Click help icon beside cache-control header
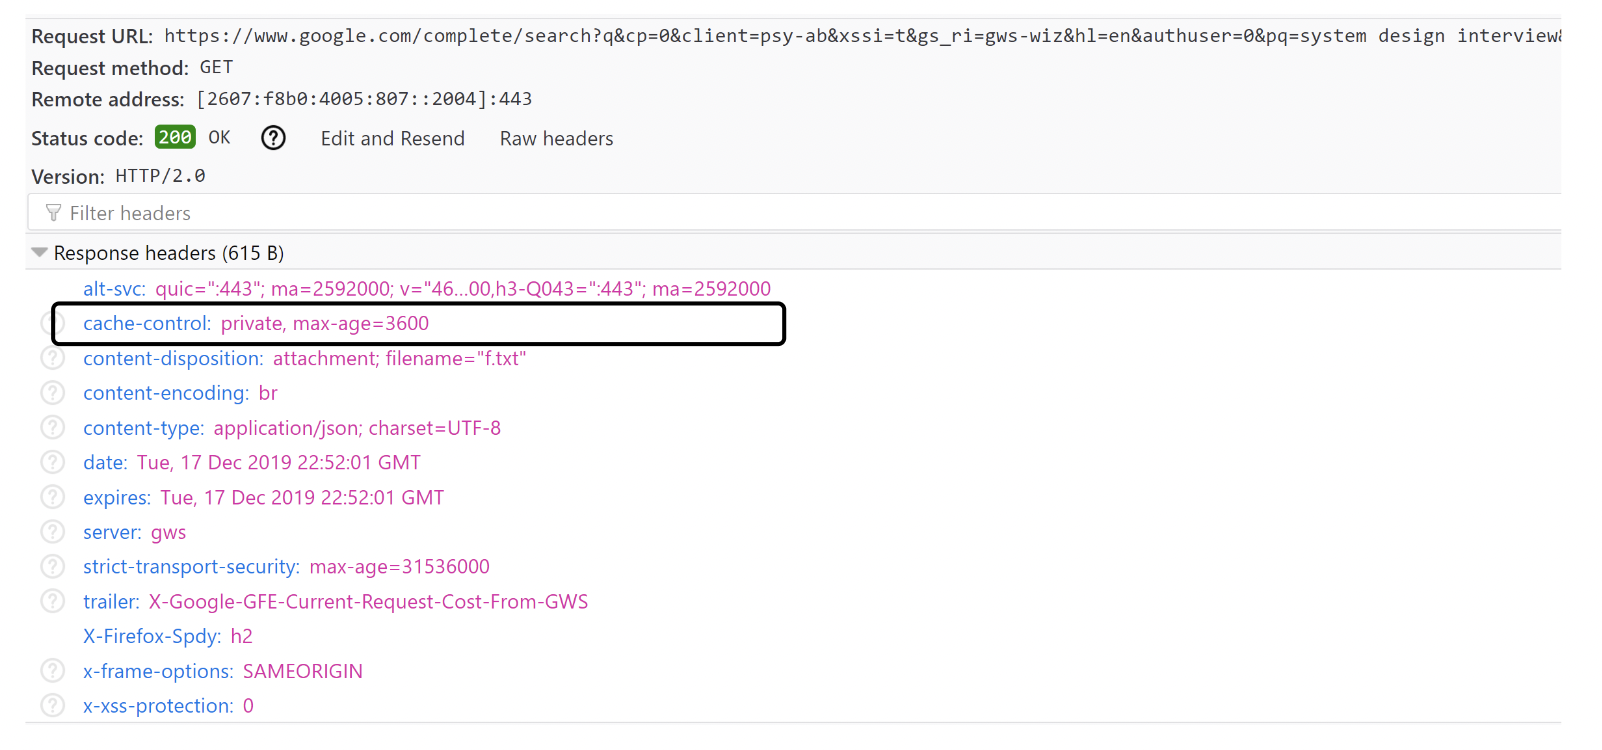 [x=52, y=324]
